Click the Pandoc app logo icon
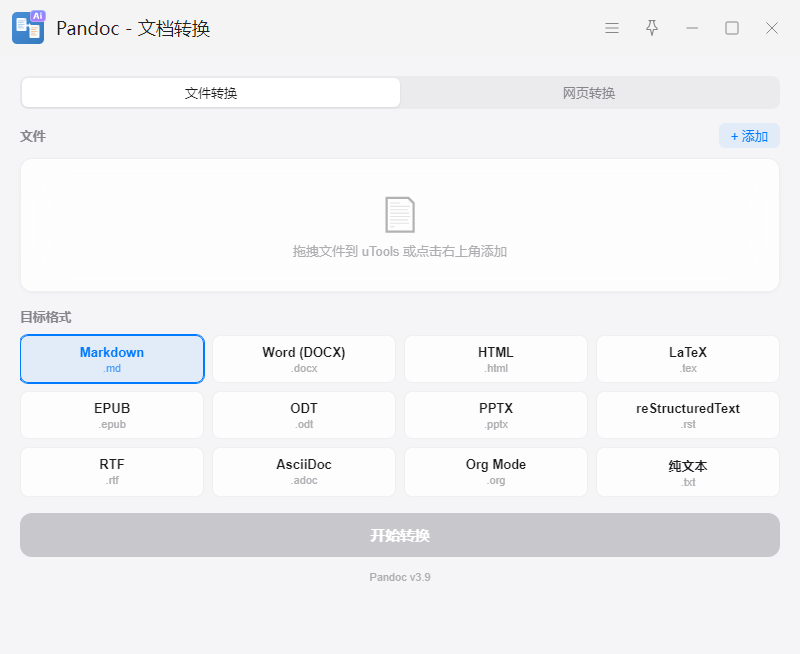800x654 pixels. (x=28, y=28)
